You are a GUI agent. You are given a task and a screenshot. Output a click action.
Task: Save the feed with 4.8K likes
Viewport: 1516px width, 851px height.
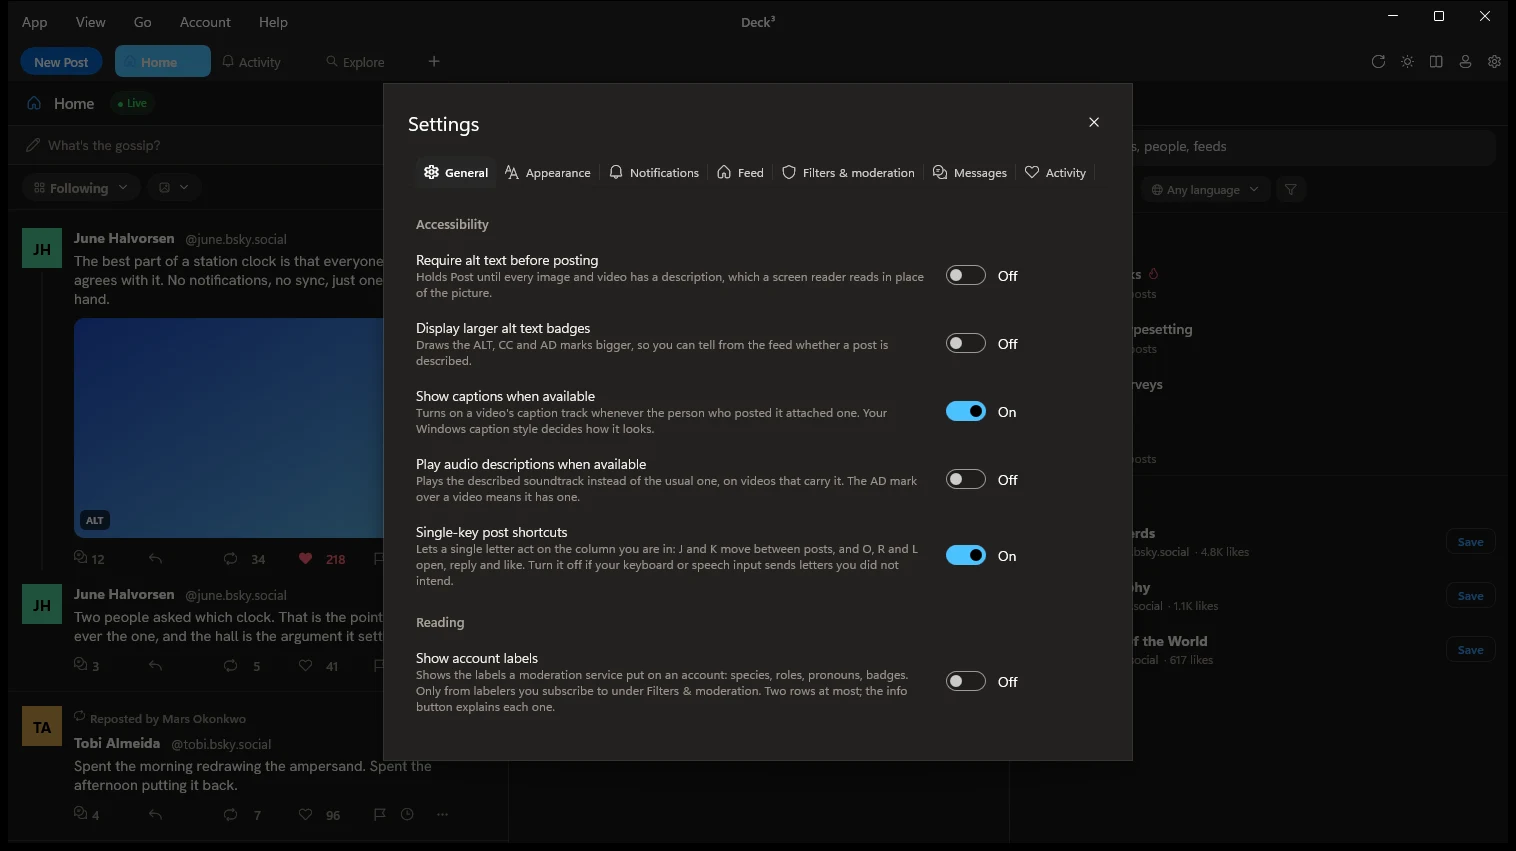[x=1470, y=542]
